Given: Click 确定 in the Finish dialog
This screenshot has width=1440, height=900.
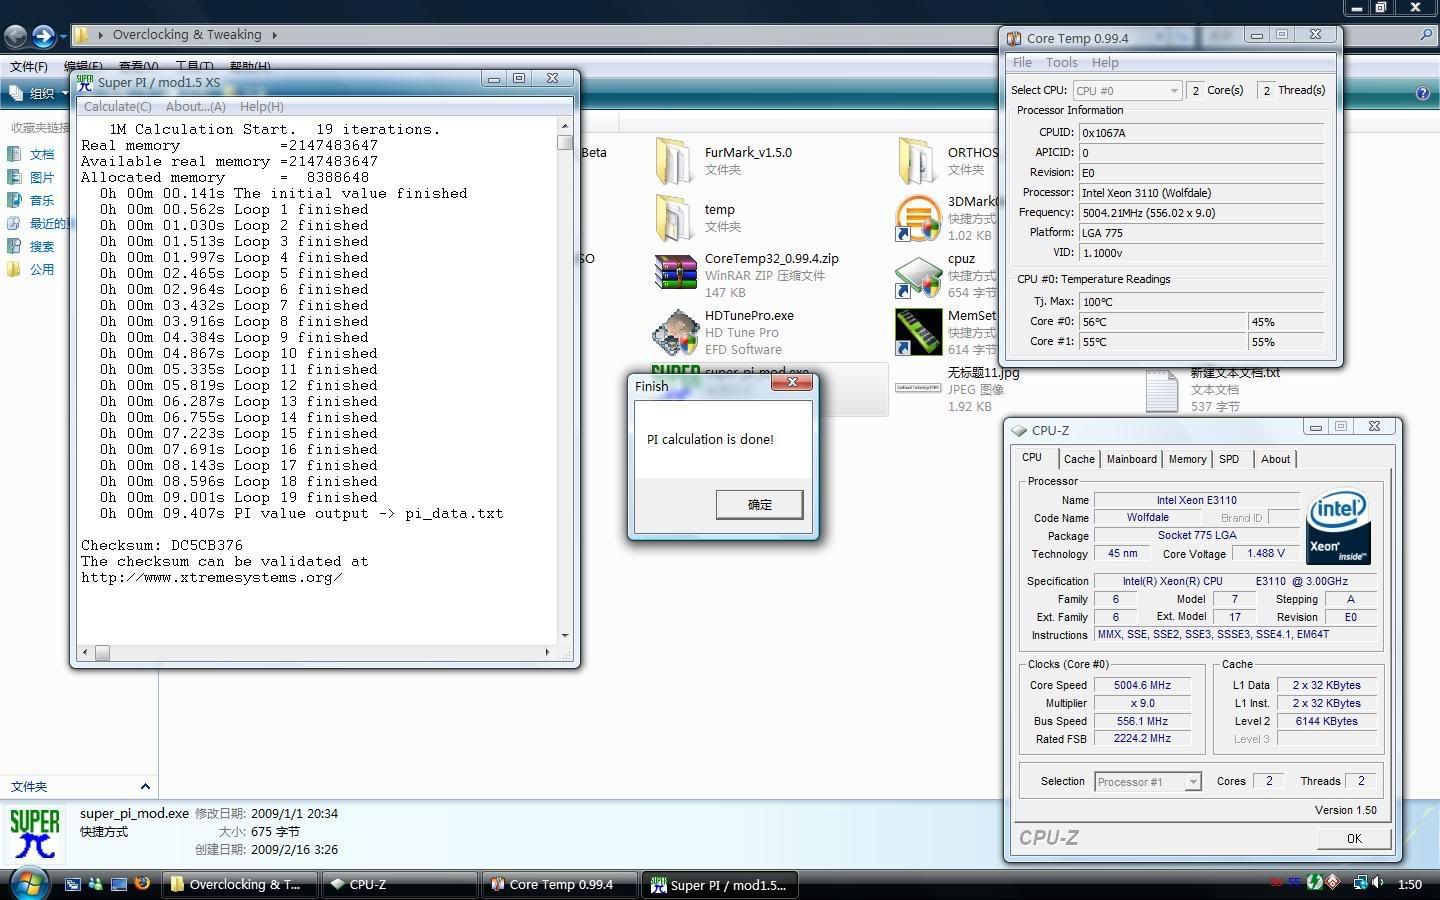Looking at the screenshot, I should 759,504.
